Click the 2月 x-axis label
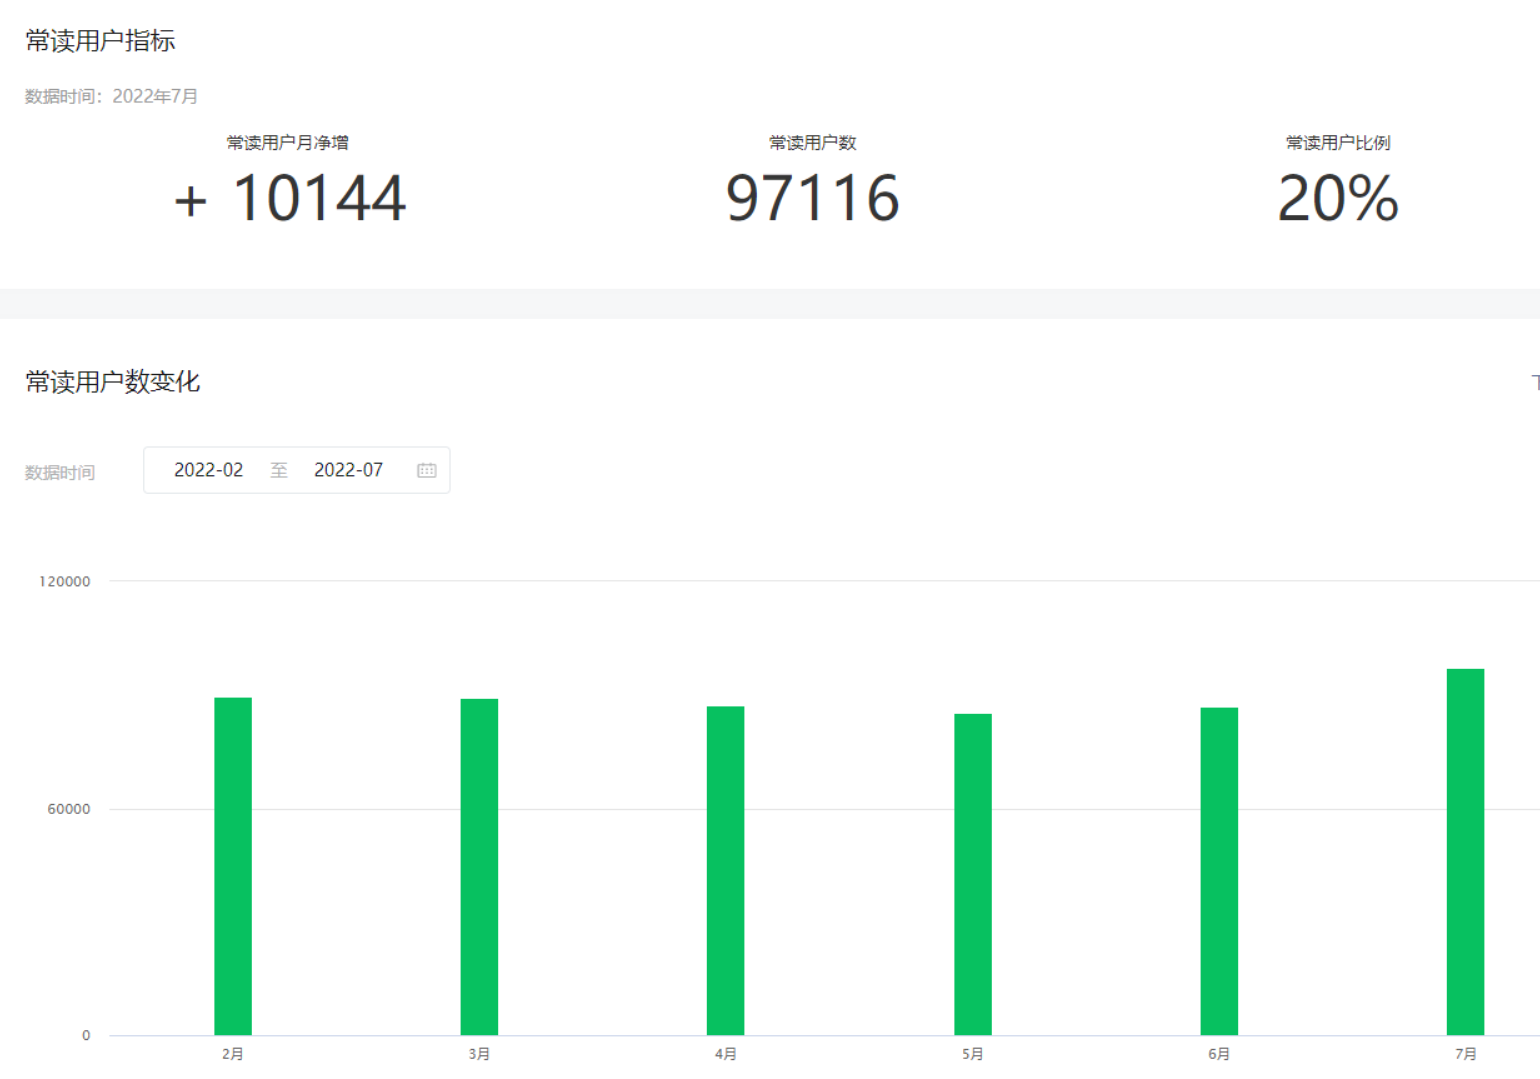 click(x=233, y=1054)
